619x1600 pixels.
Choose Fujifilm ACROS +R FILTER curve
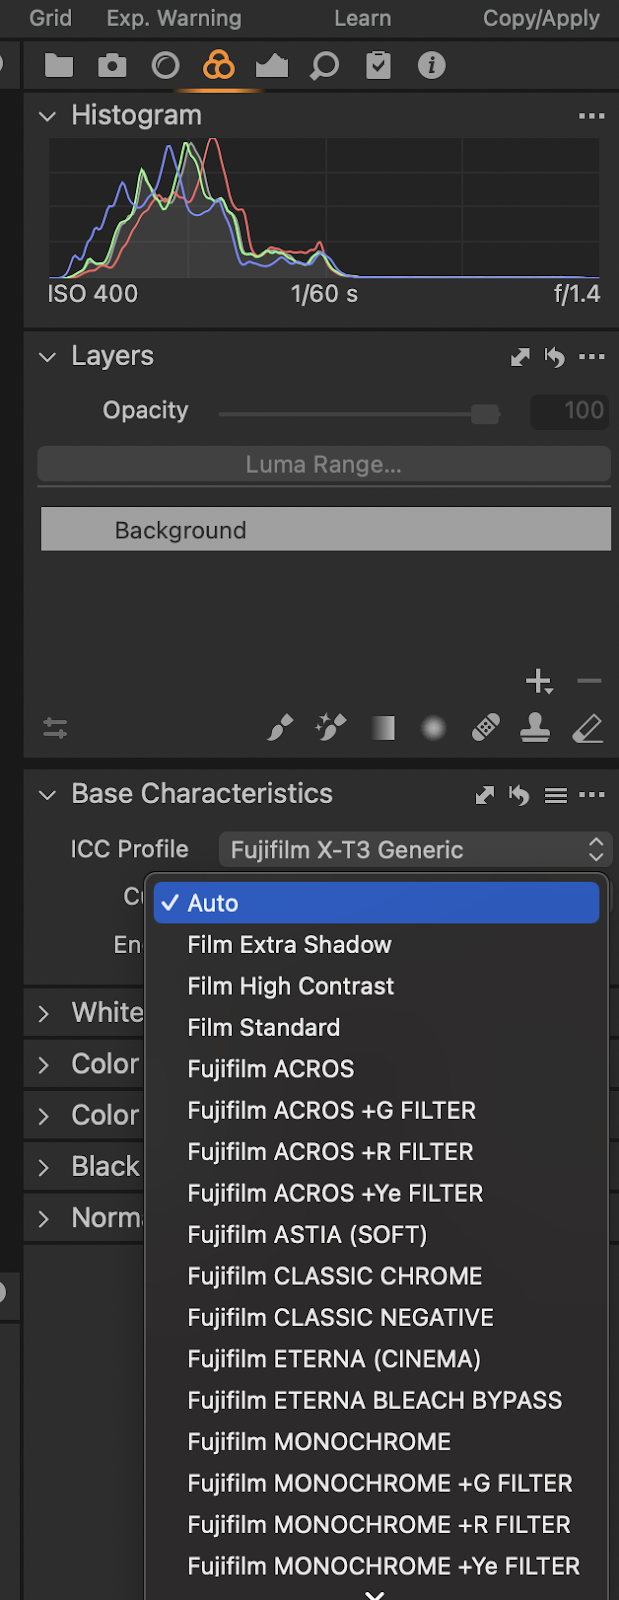tap(376, 1152)
